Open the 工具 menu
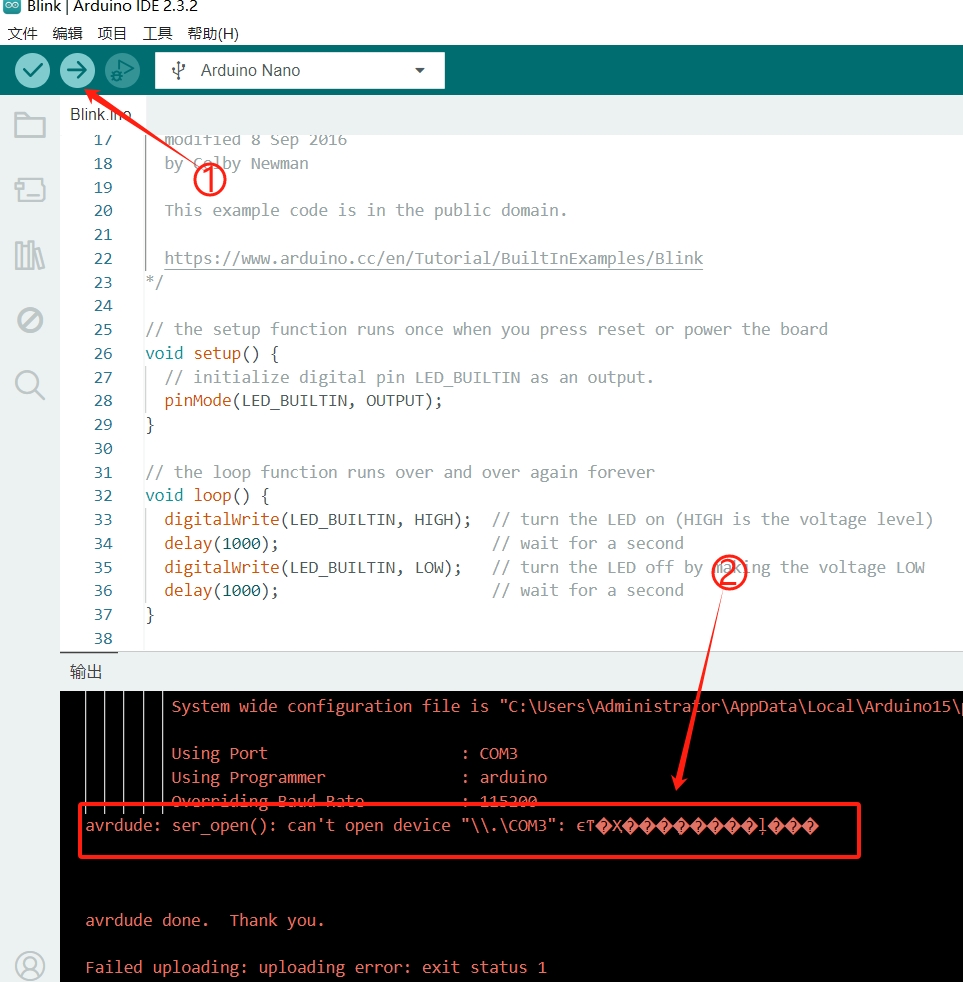The height and width of the screenshot is (982, 963). (157, 33)
